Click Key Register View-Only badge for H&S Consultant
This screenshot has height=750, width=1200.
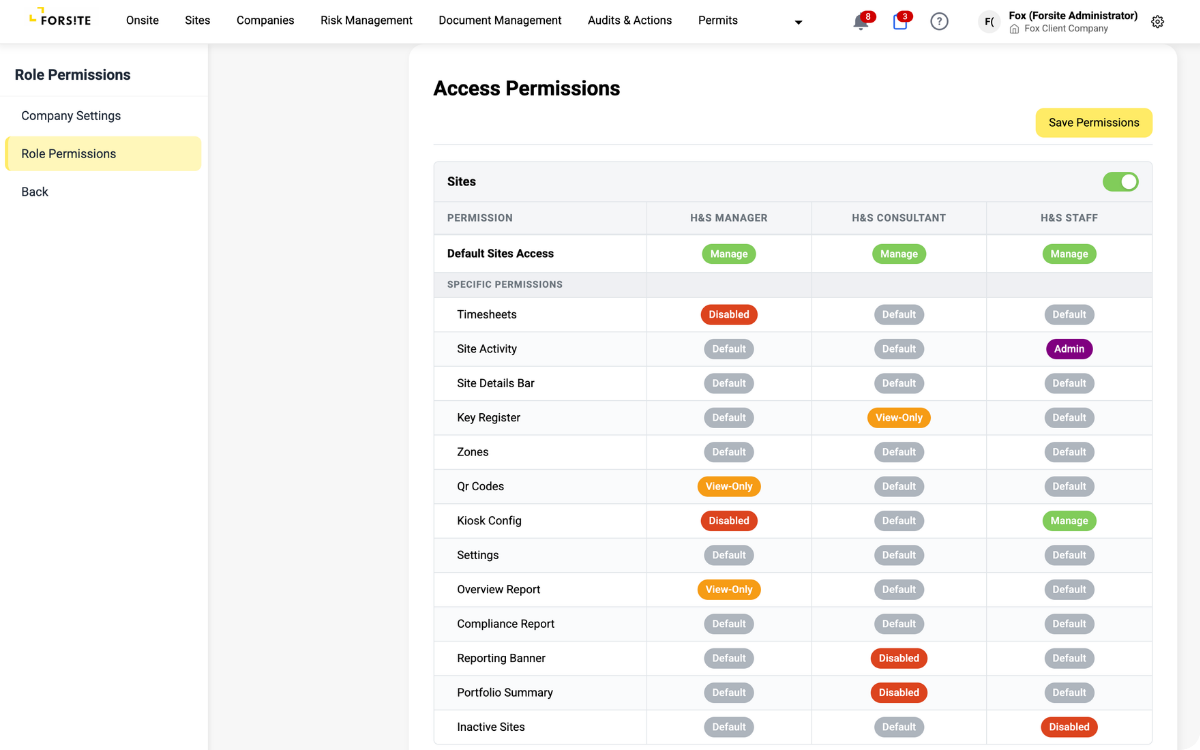pyautogui.click(x=899, y=418)
